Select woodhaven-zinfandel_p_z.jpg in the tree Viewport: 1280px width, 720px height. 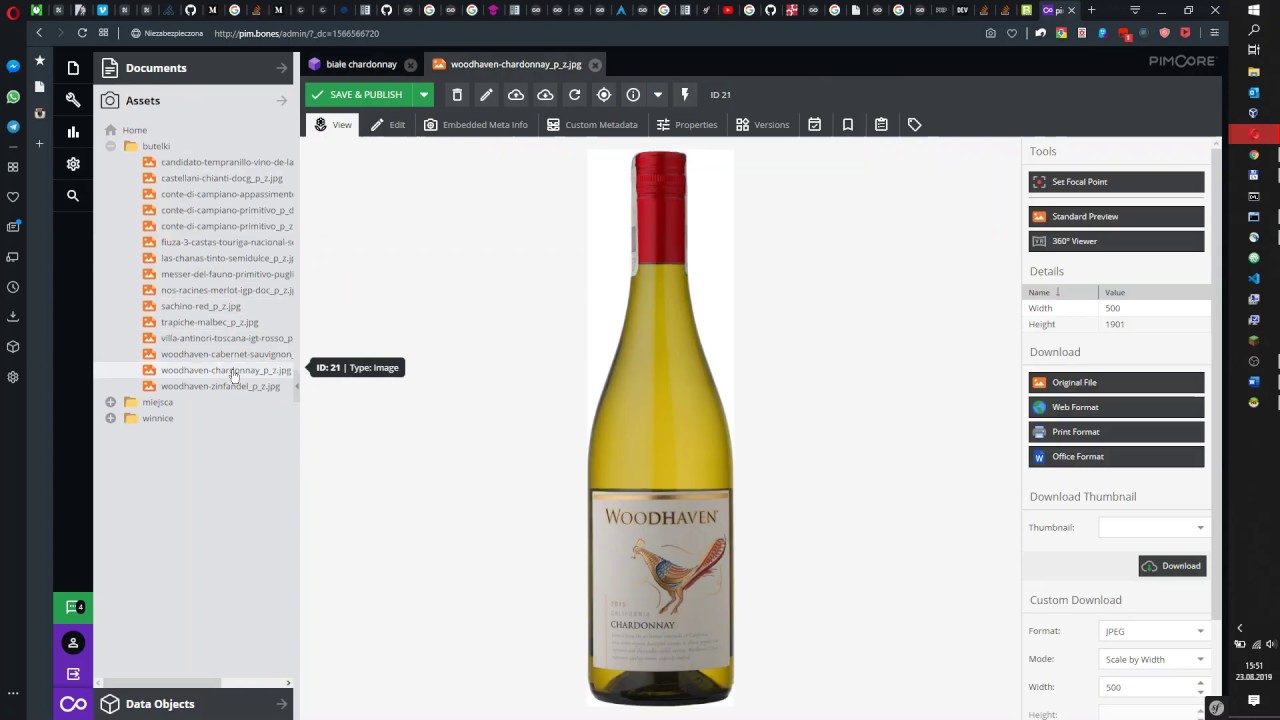[x=220, y=386]
